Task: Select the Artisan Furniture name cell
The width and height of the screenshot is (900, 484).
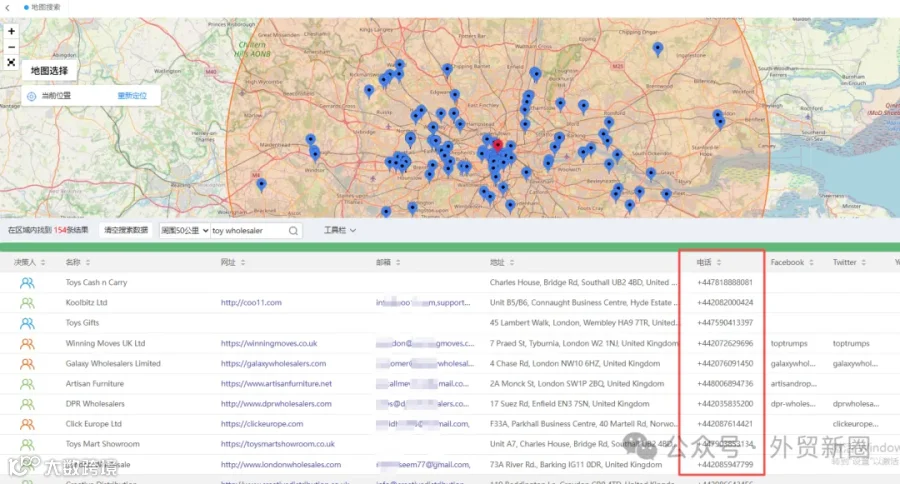Action: point(95,384)
